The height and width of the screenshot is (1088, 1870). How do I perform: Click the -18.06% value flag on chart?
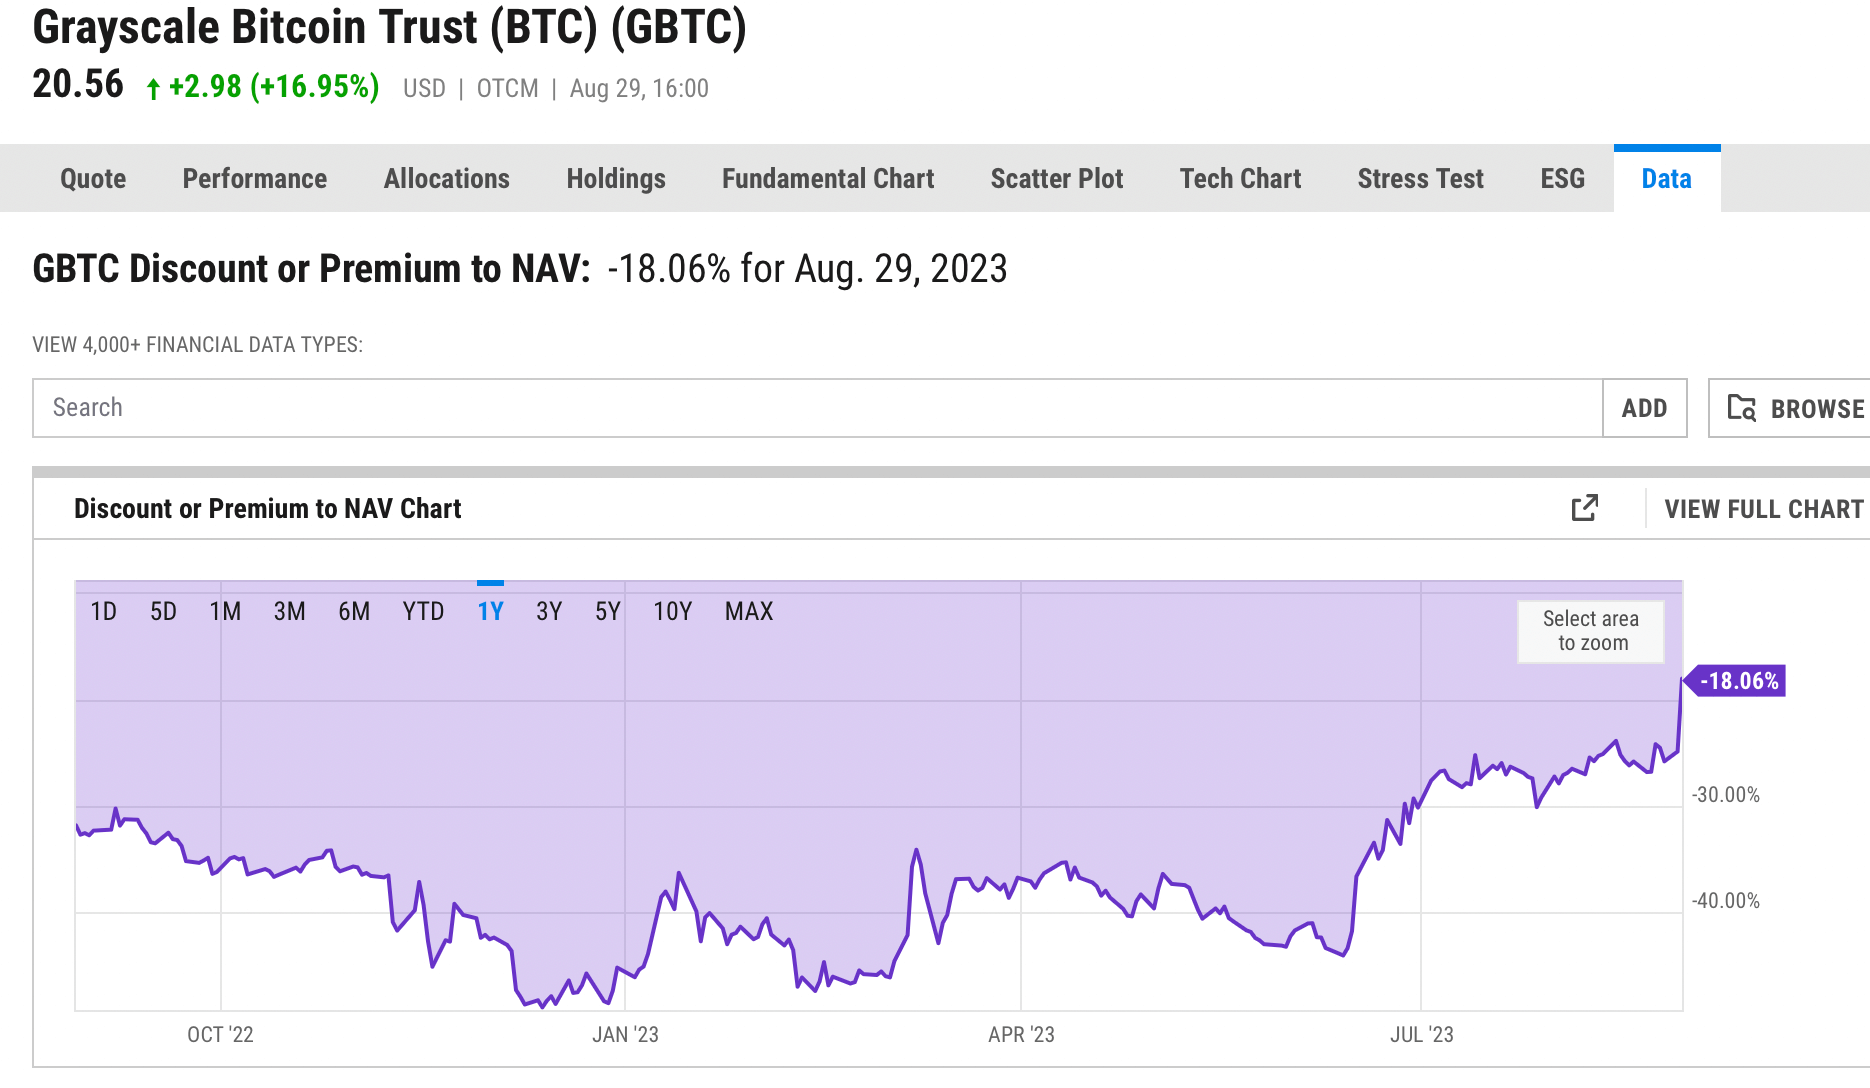[x=1738, y=681]
